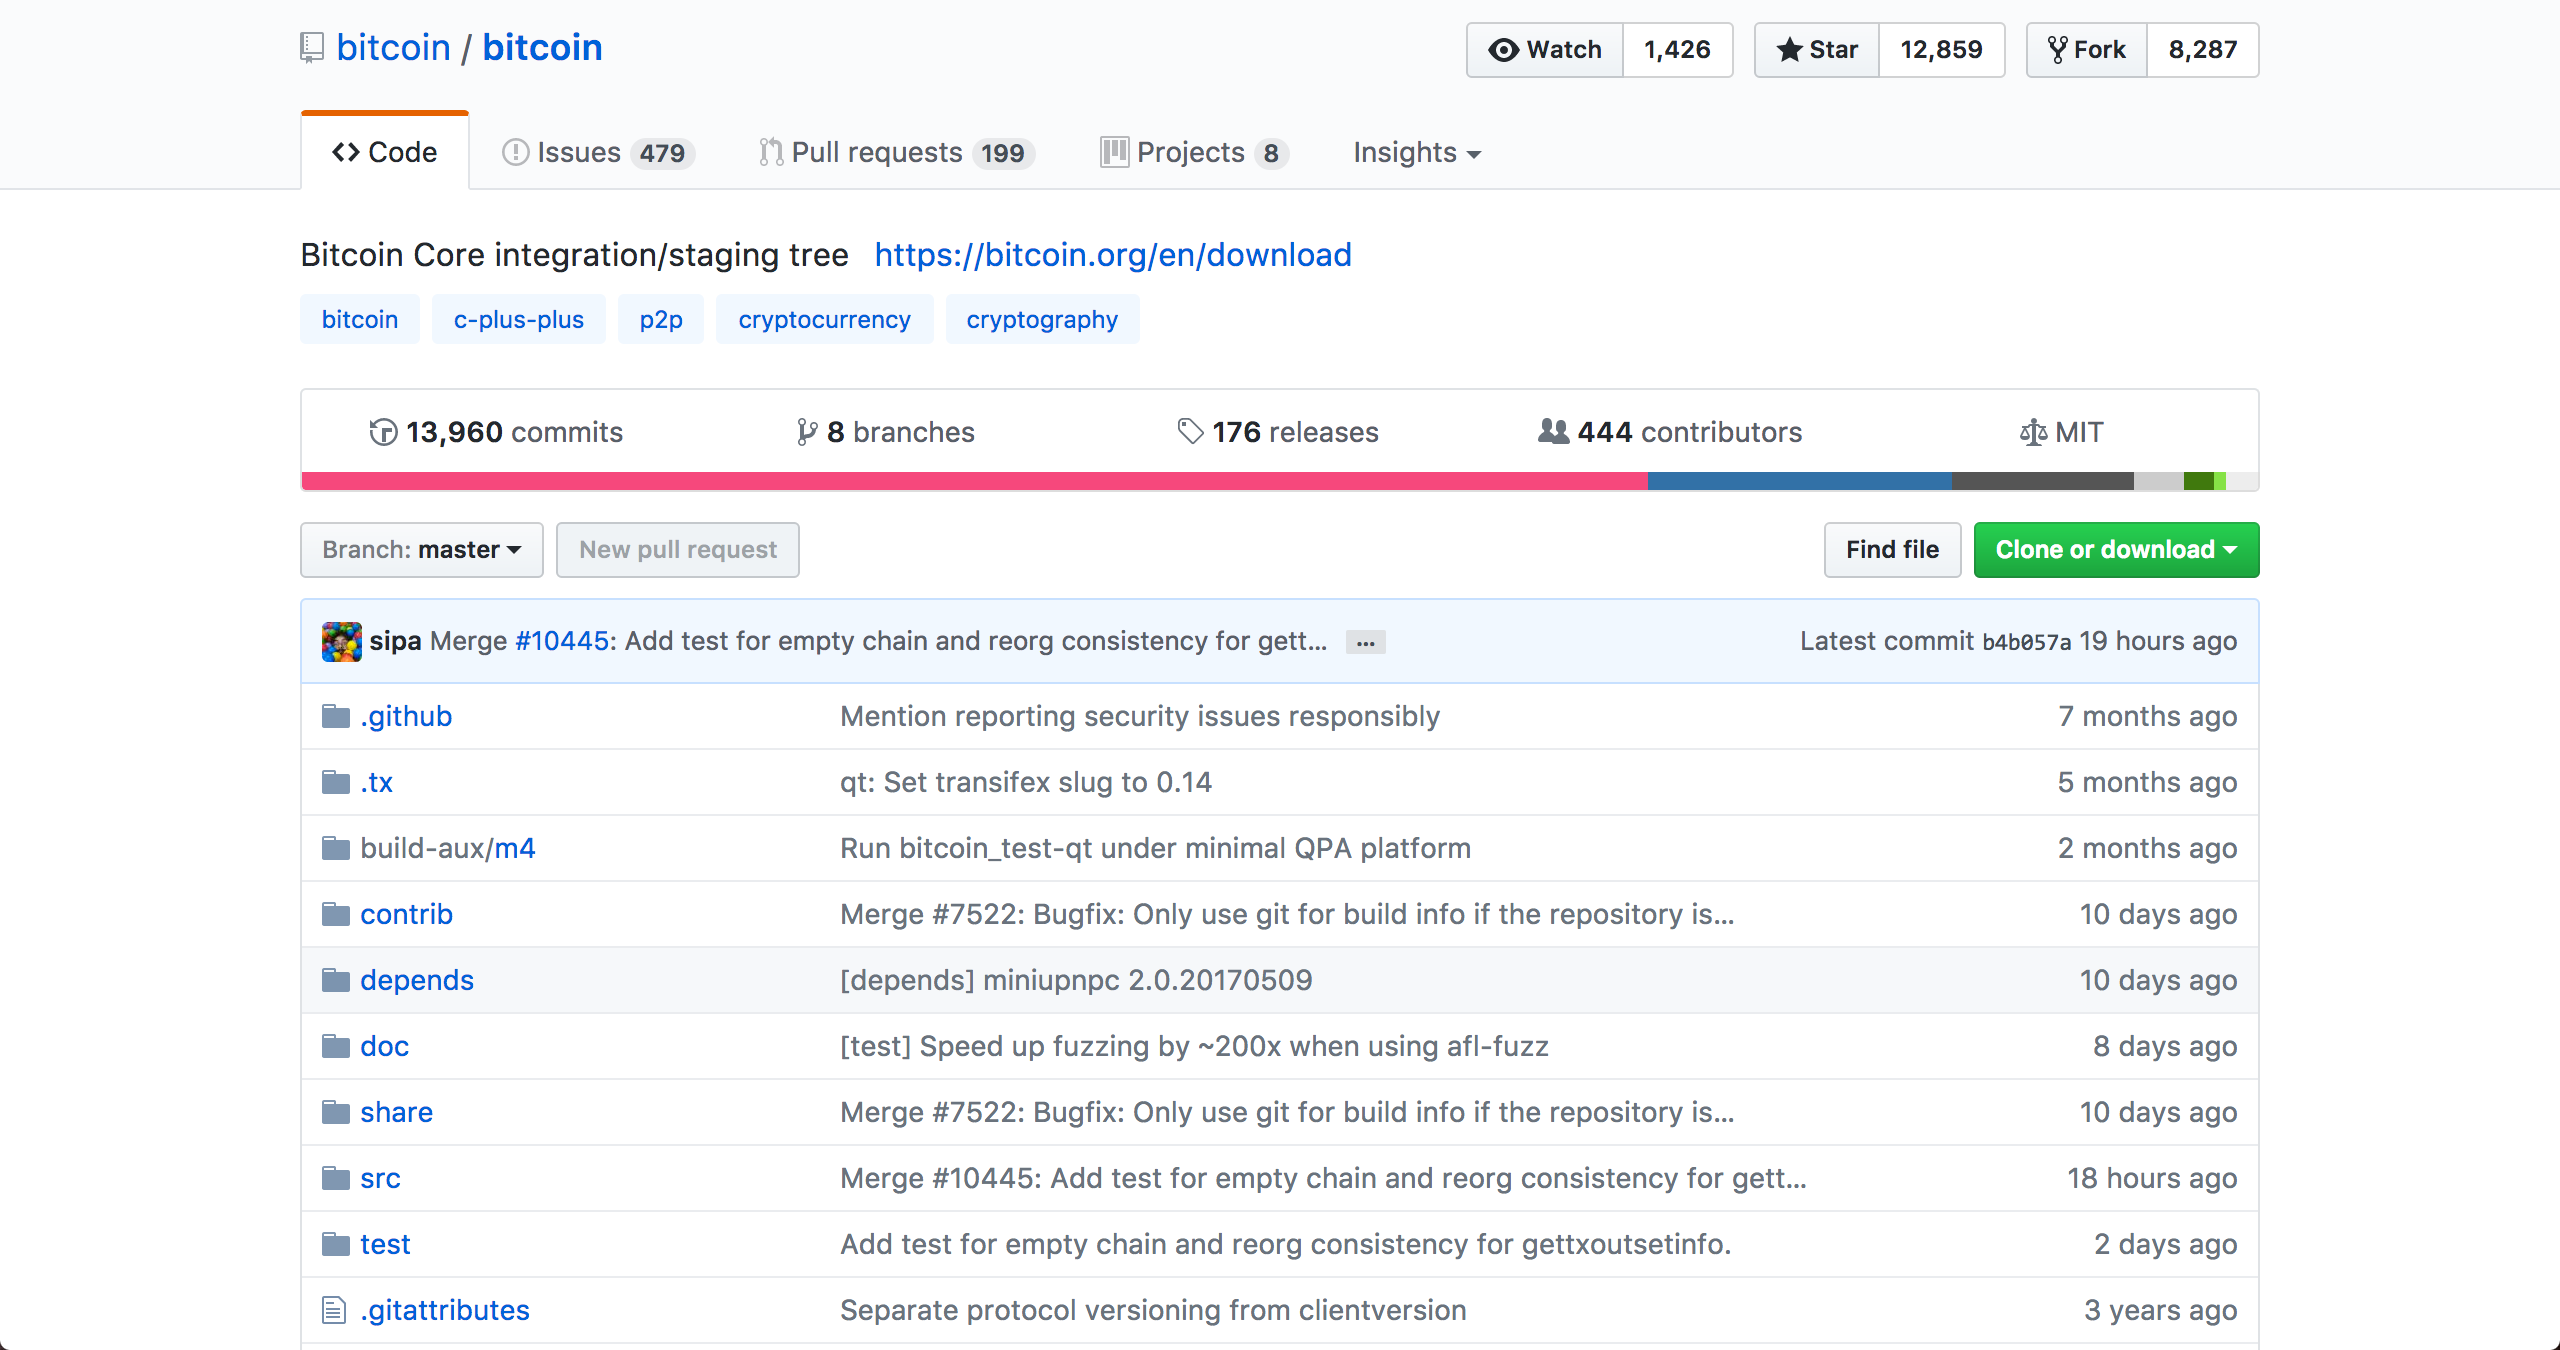Open the commits history clock icon
Image resolution: width=2560 pixels, height=1350 pixels.
click(383, 432)
